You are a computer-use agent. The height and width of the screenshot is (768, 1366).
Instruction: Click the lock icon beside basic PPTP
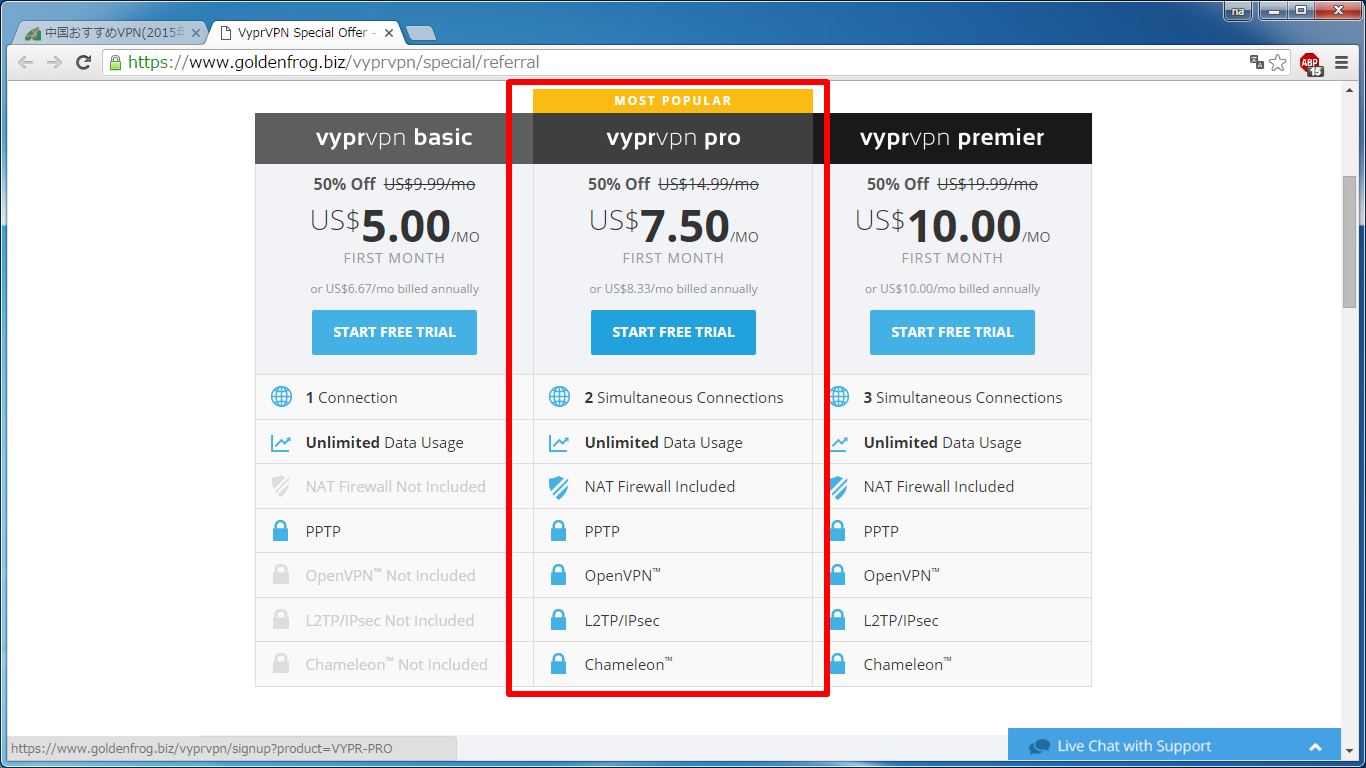281,531
